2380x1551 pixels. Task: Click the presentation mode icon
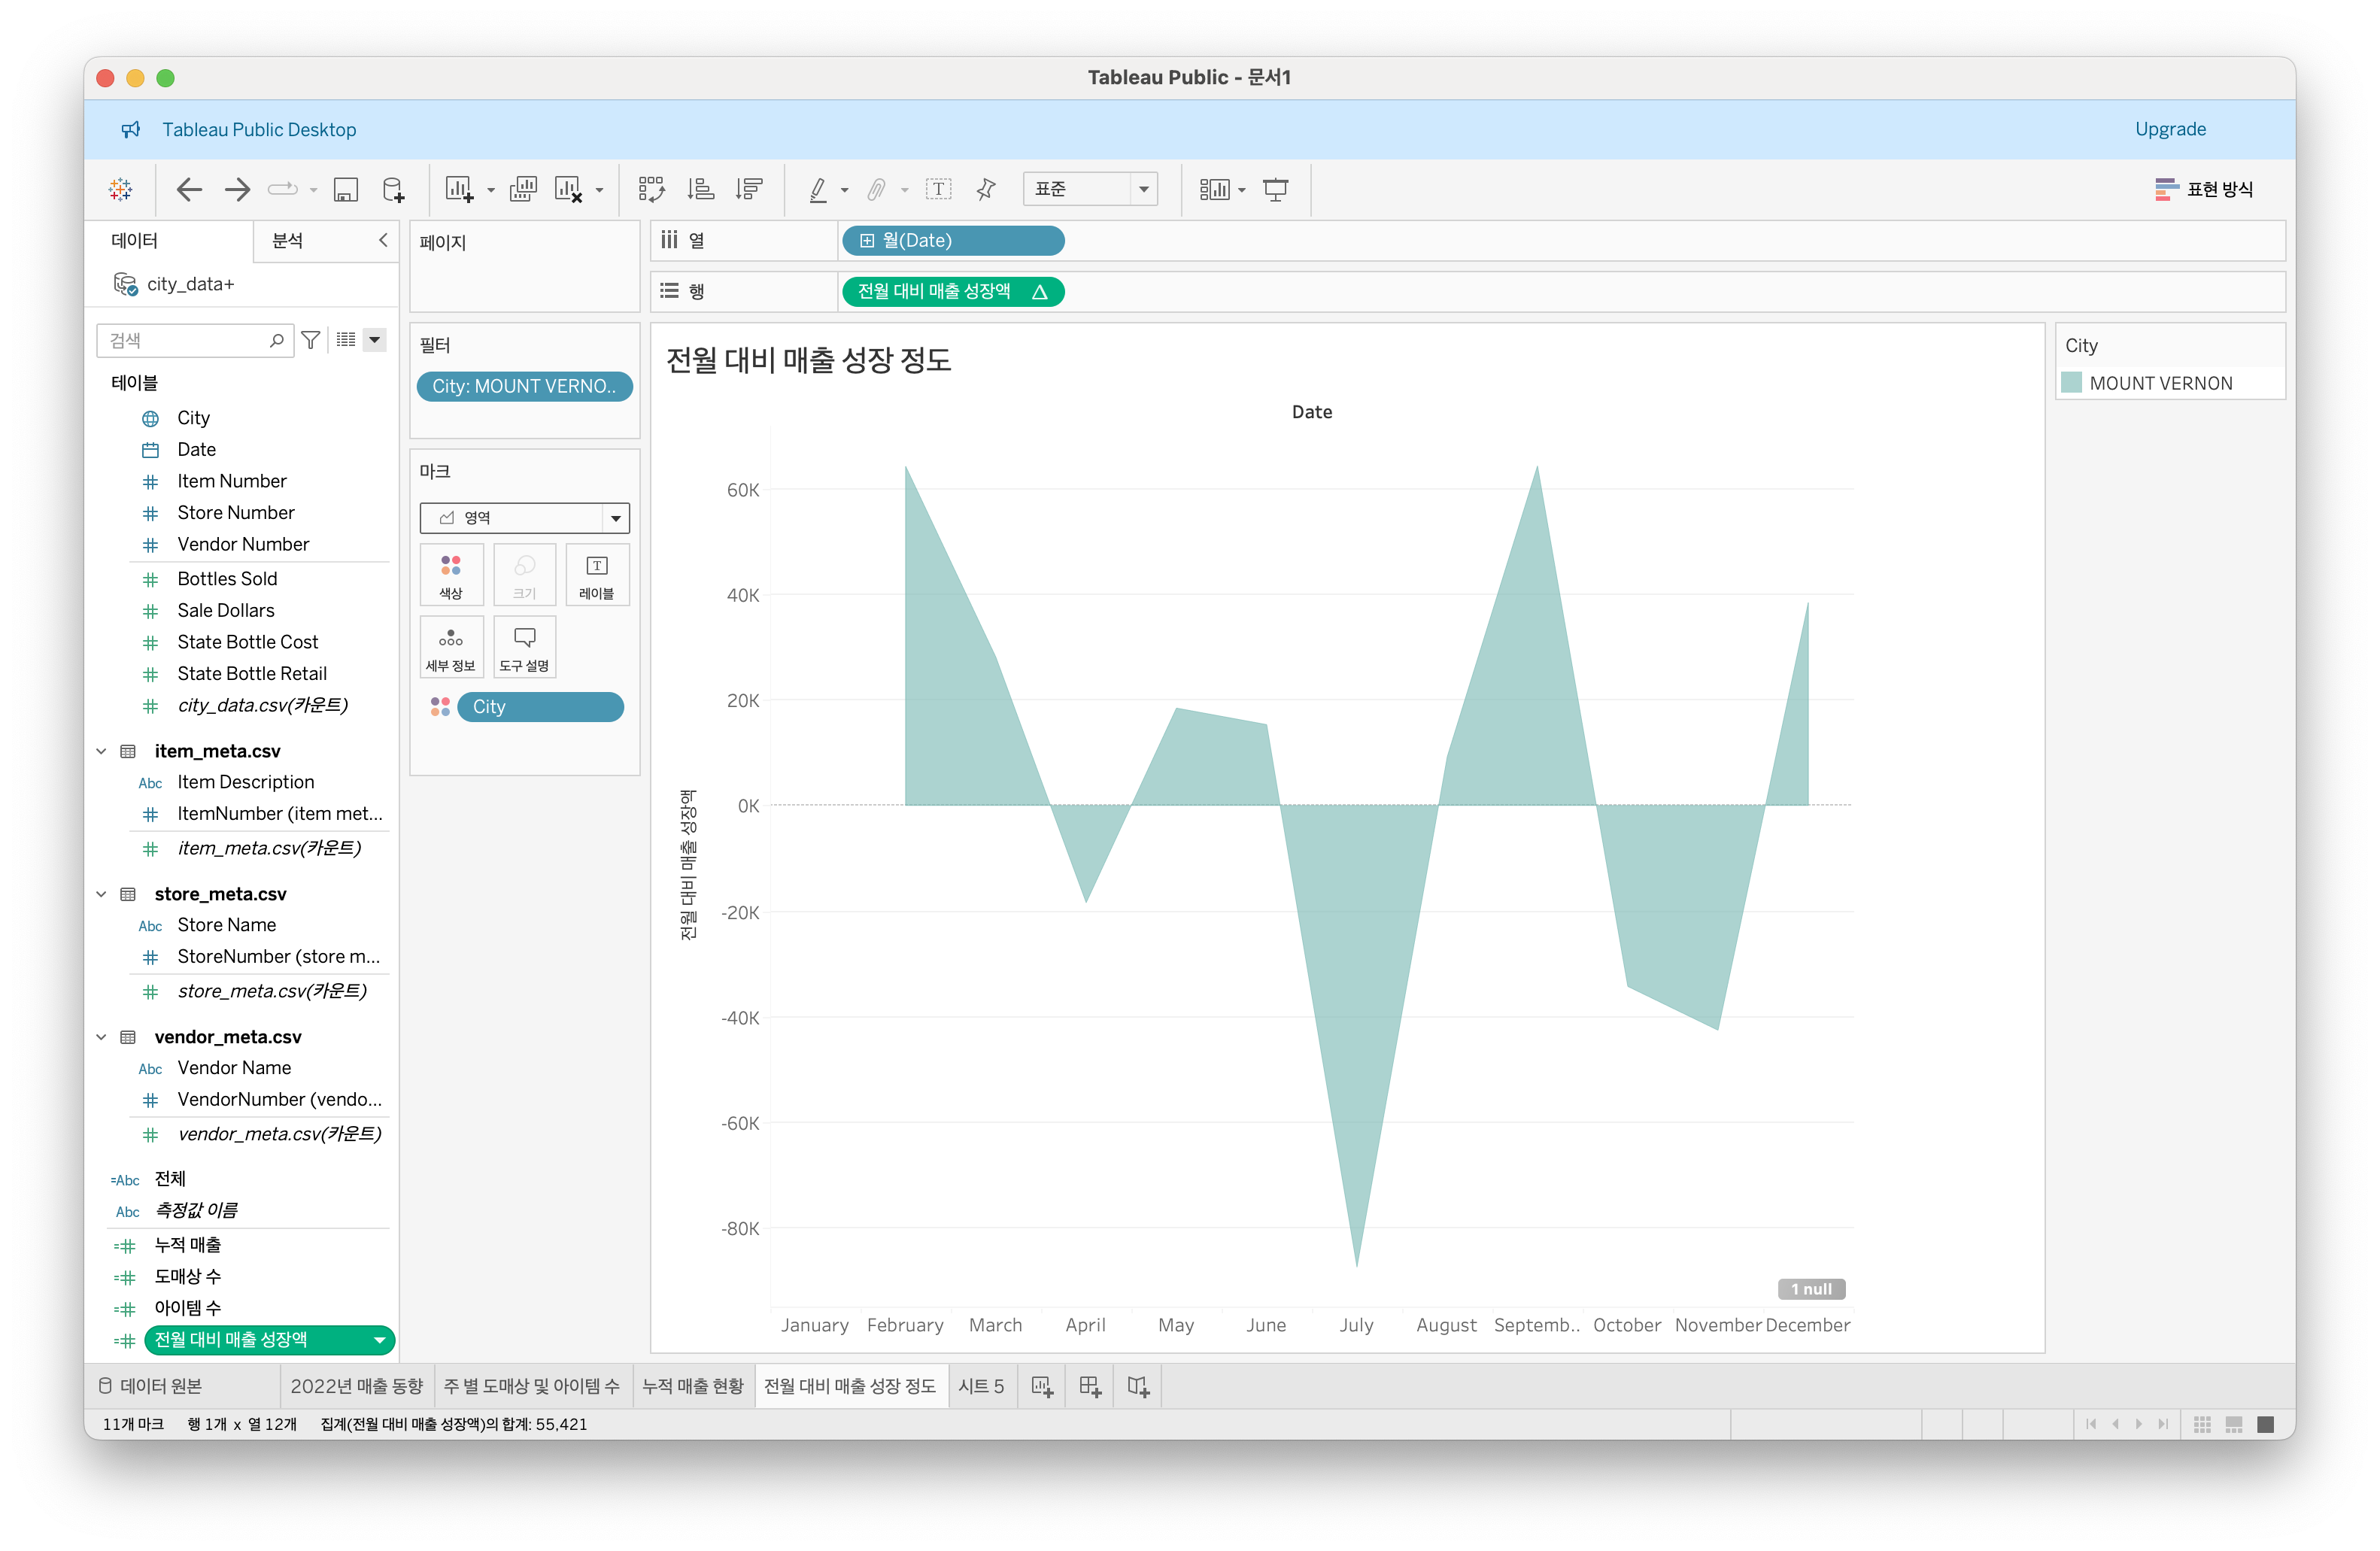pos(1275,189)
